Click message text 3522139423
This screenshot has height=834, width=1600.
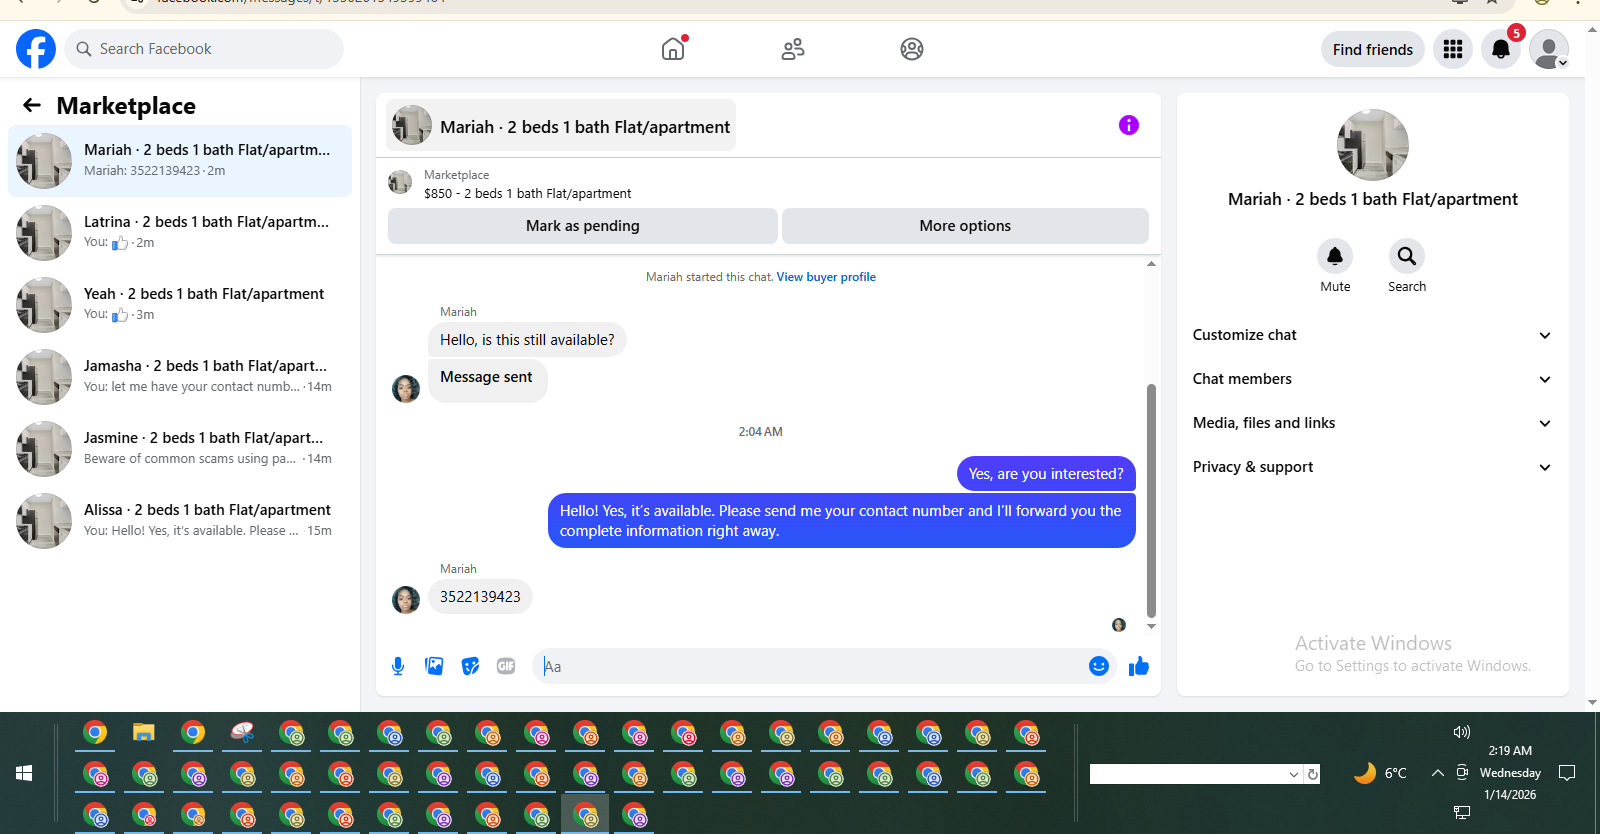[480, 597]
